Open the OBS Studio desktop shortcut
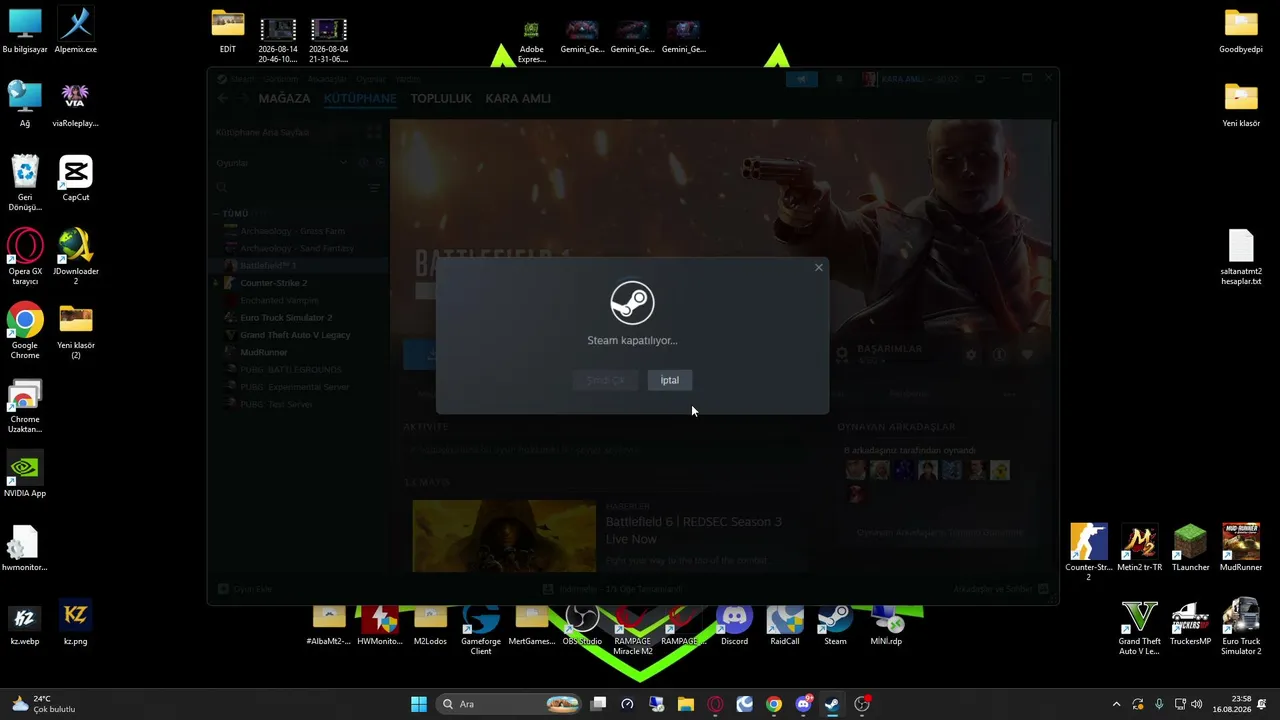 tap(582, 625)
